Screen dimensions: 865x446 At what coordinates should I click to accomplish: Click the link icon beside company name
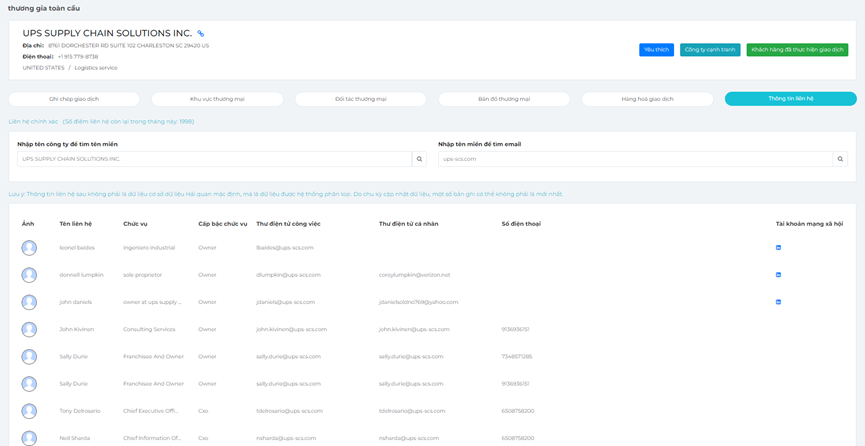click(x=201, y=34)
